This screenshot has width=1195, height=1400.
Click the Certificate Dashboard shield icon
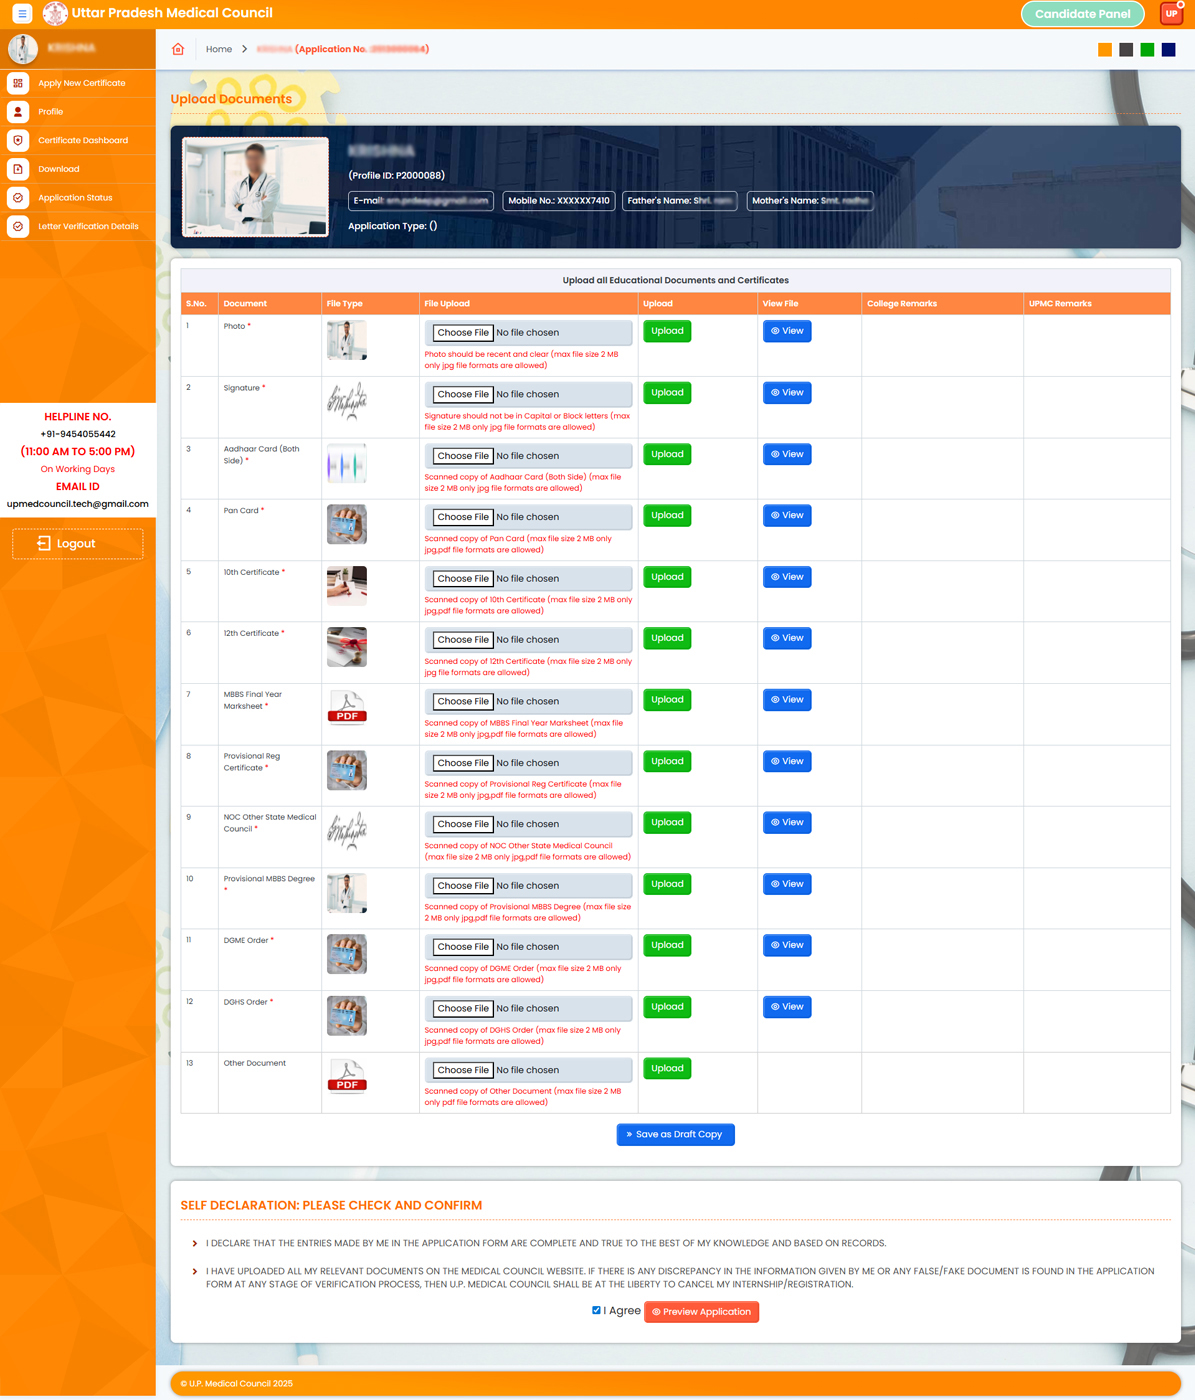(x=18, y=141)
